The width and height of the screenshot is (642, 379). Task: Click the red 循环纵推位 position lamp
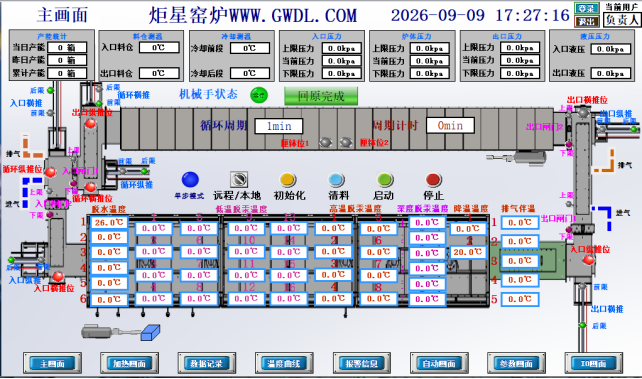pyautogui.click(x=50, y=172)
